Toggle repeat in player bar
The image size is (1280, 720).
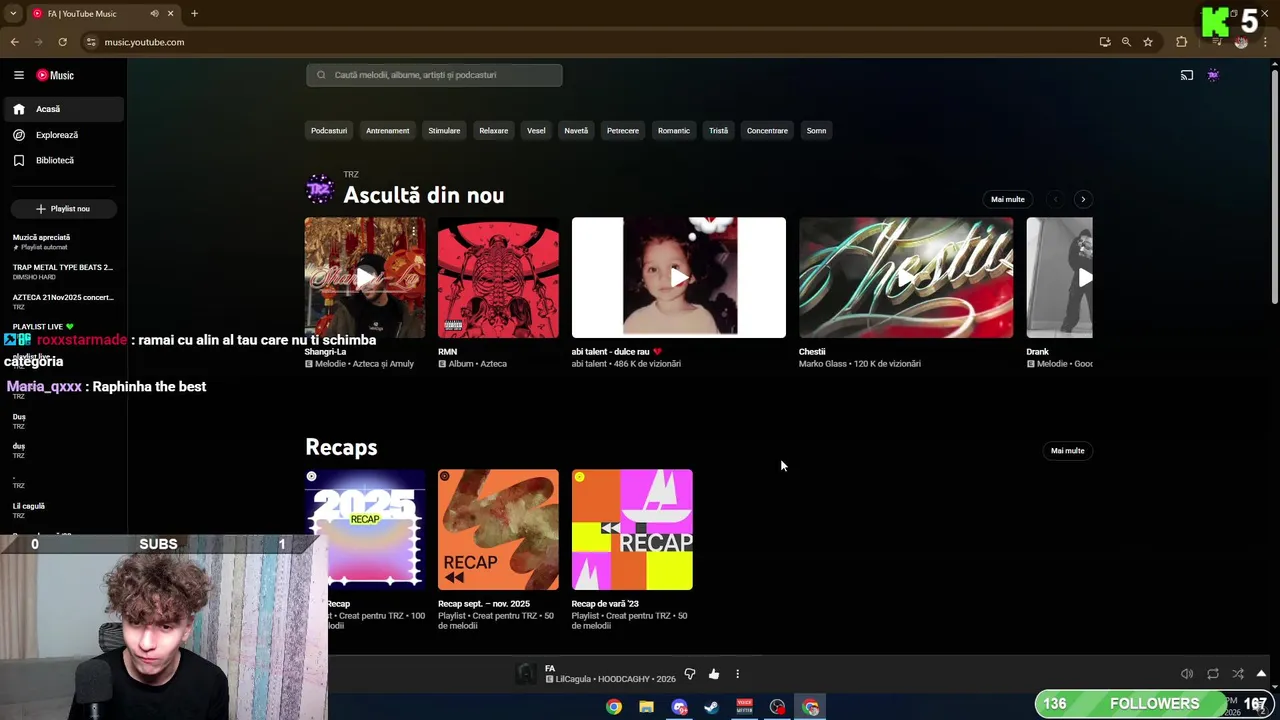tap(1213, 674)
